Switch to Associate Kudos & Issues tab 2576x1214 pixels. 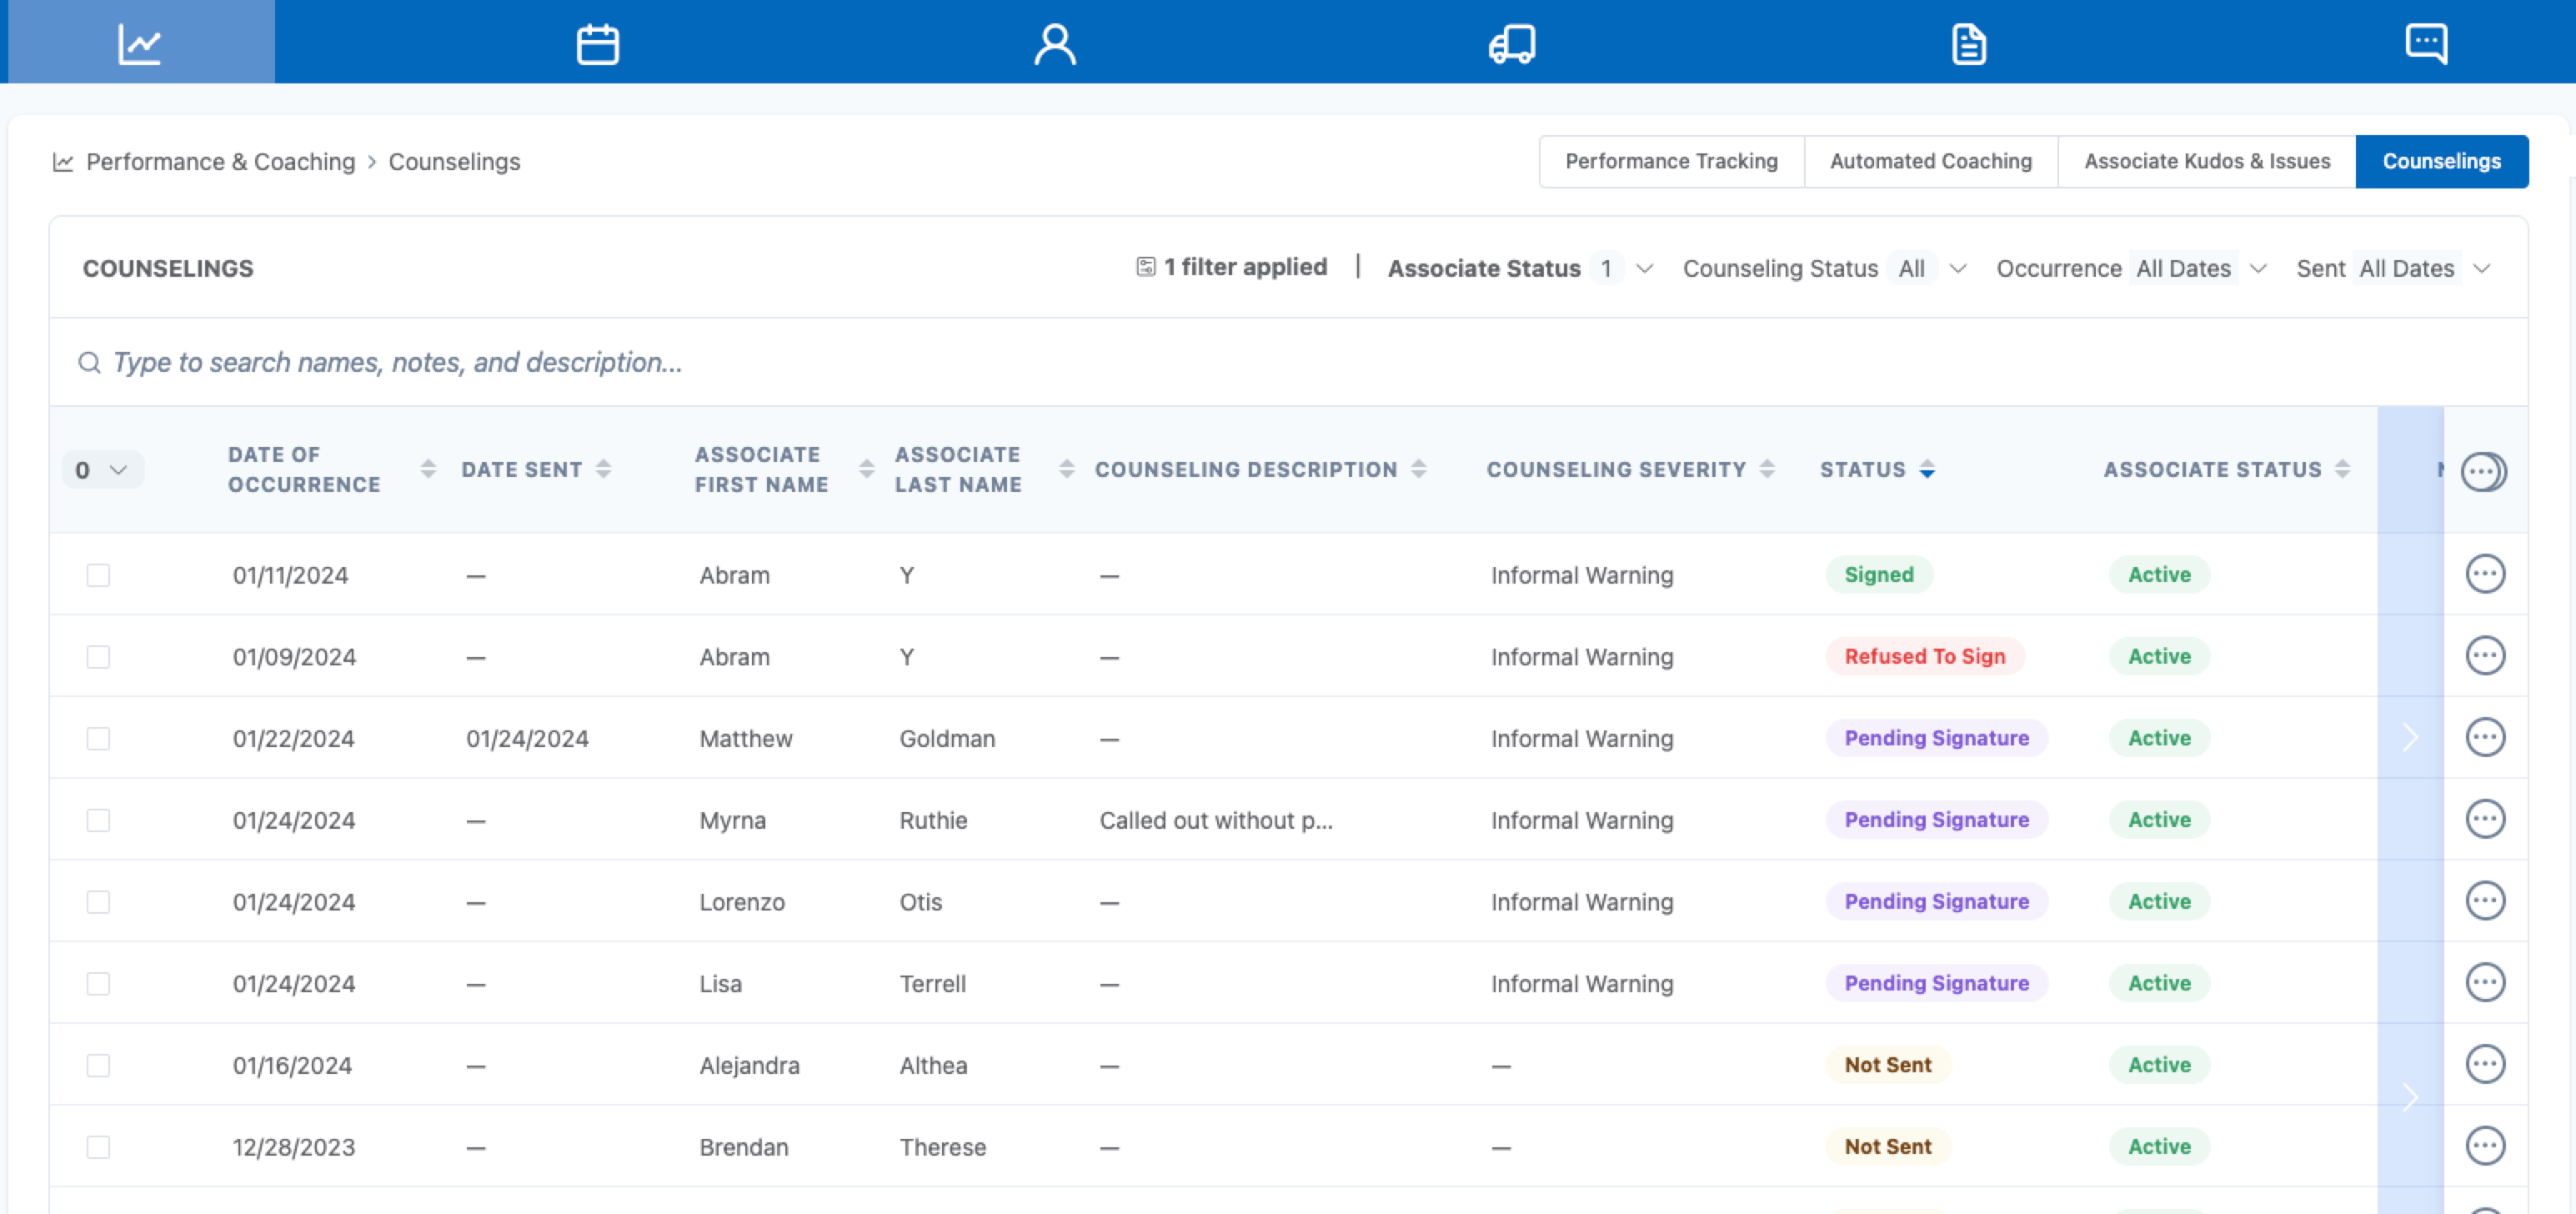2206,161
